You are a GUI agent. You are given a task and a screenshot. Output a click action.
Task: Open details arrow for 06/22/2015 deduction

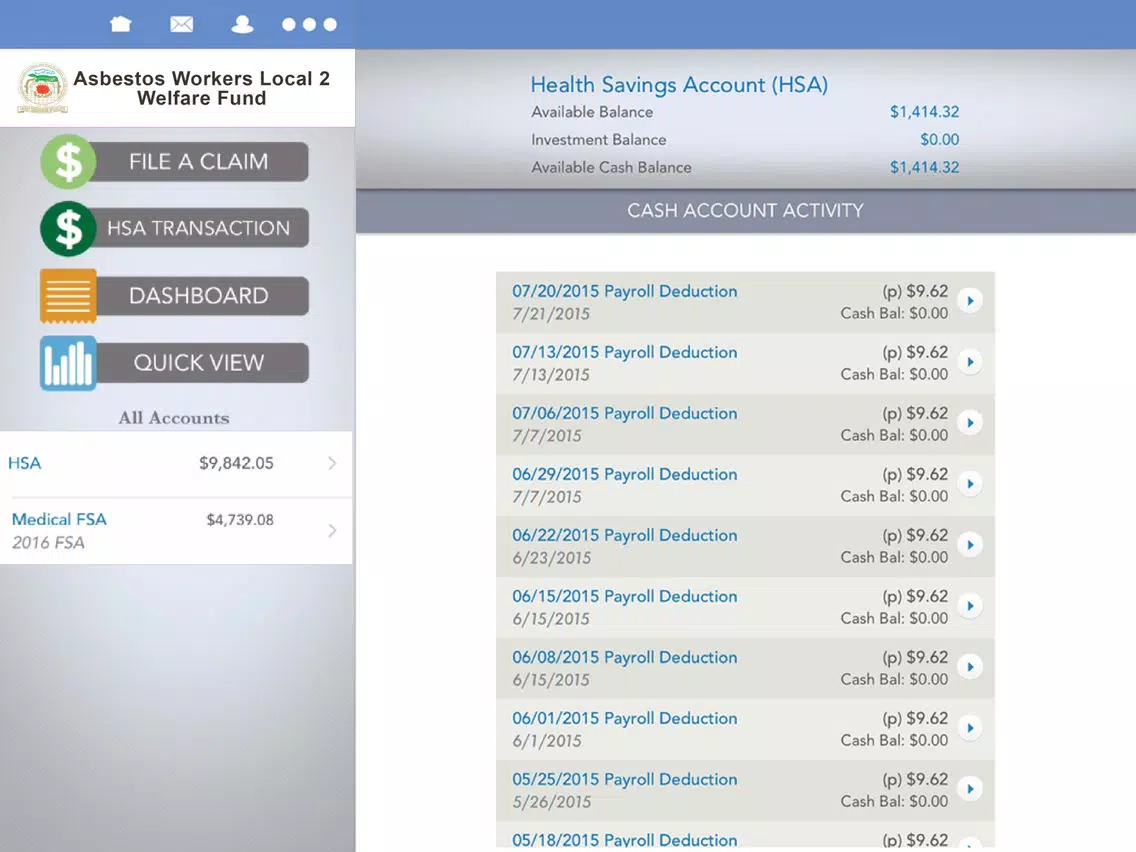pos(970,545)
